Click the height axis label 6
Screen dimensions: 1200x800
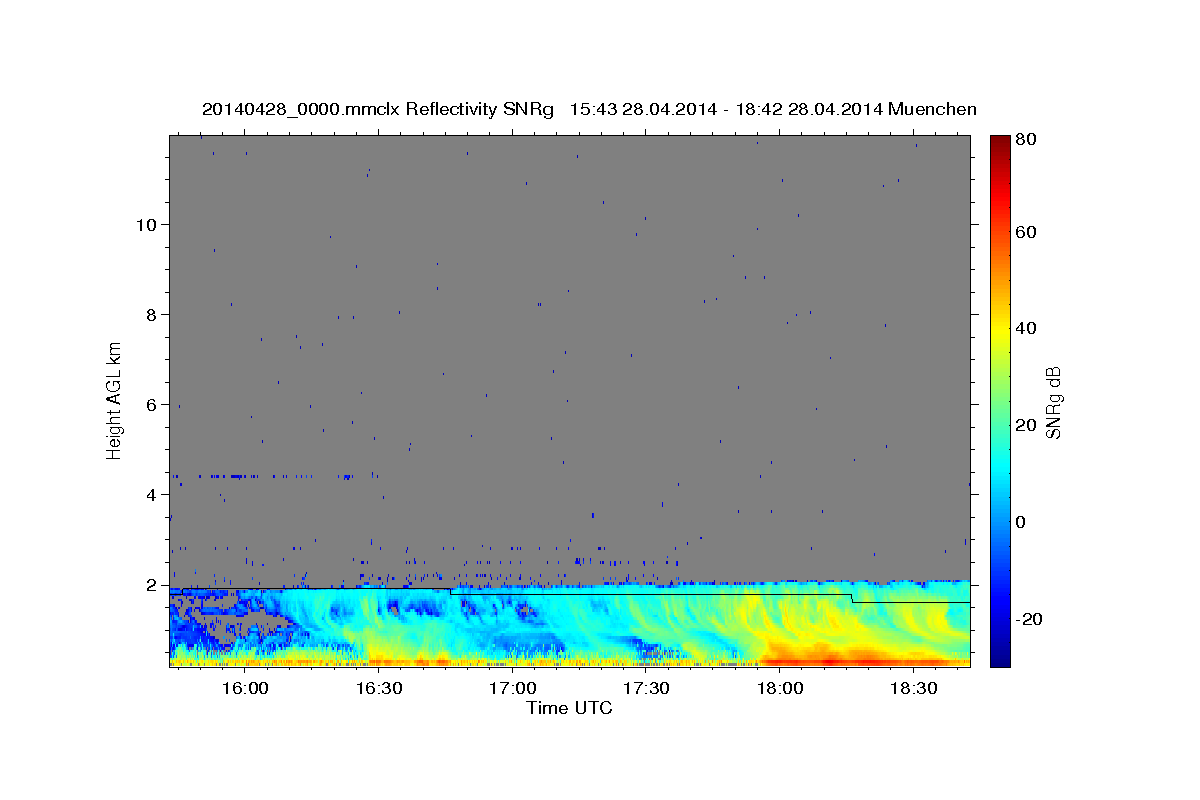click(x=151, y=404)
